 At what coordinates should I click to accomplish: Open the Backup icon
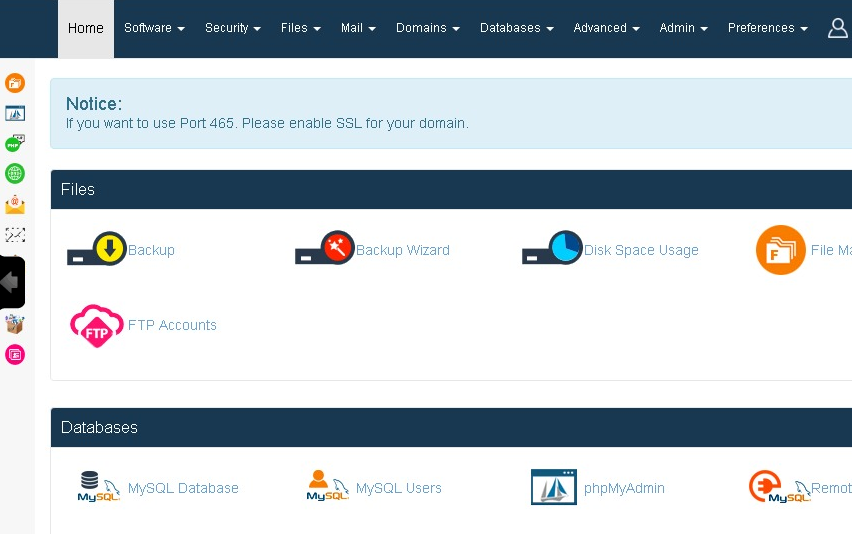pyautogui.click(x=97, y=249)
